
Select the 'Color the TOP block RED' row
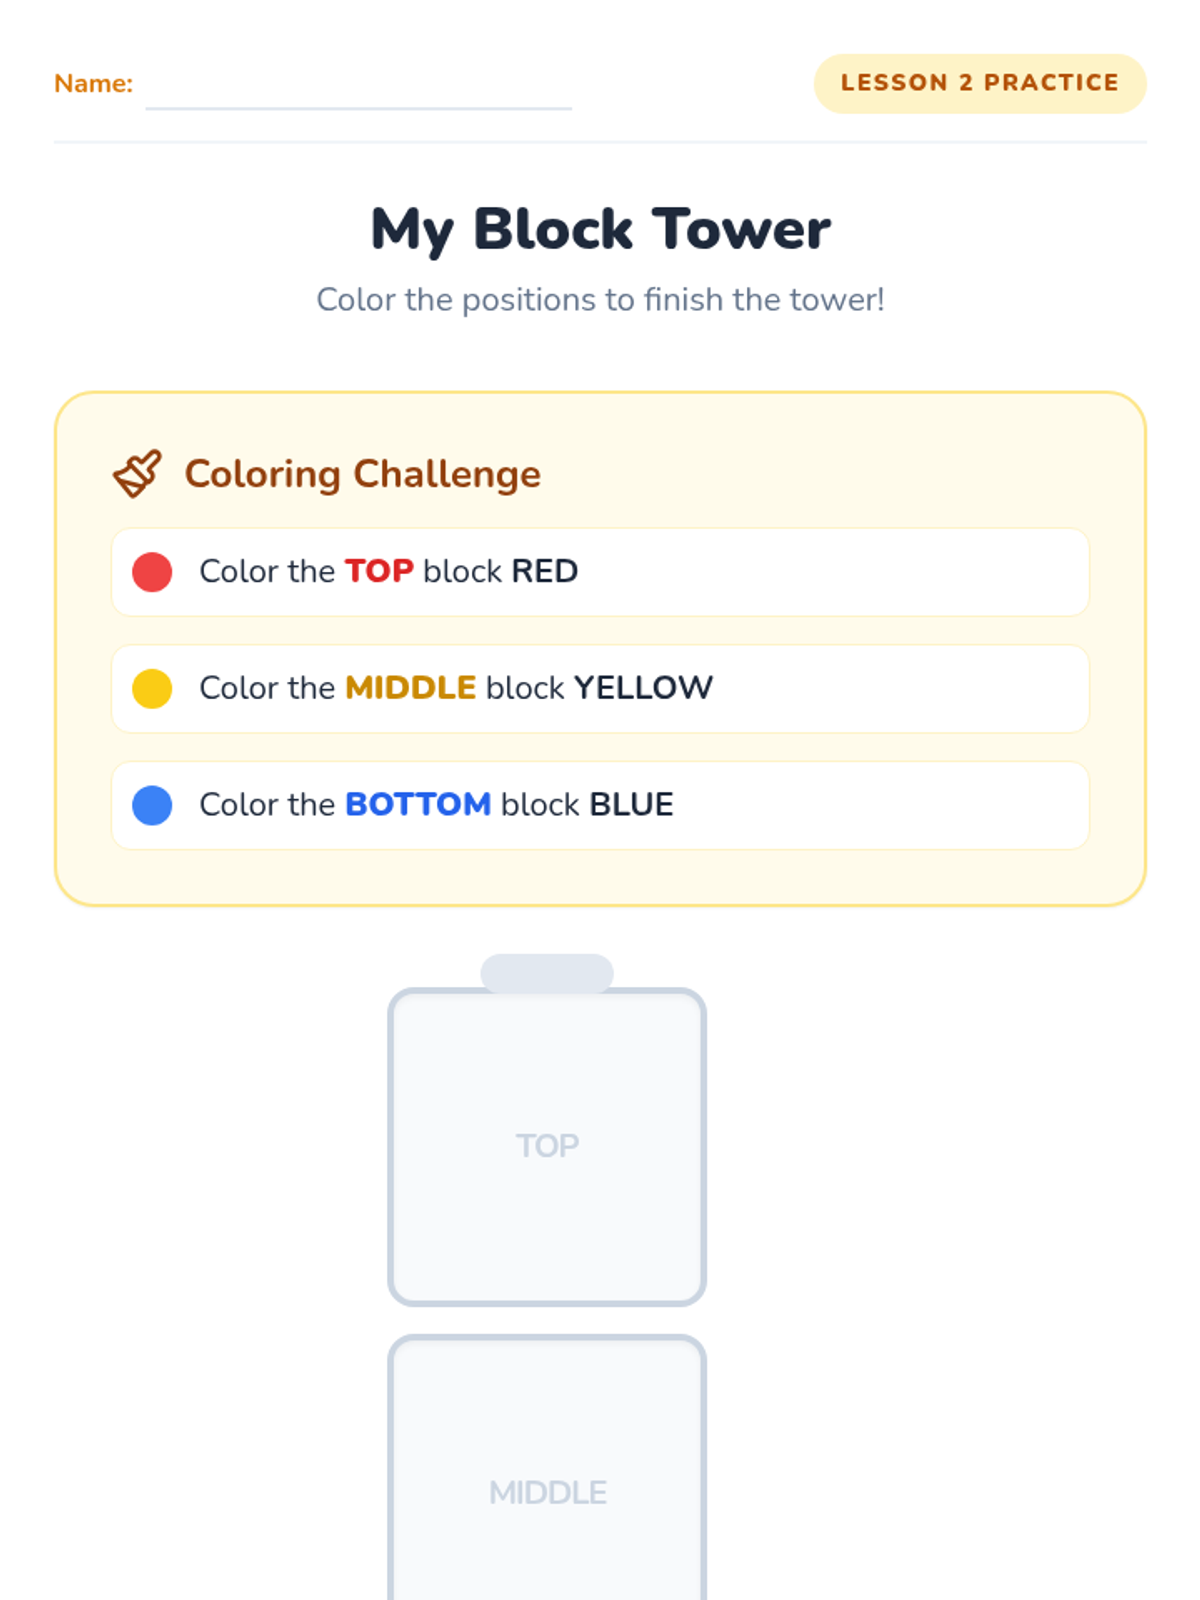[x=600, y=572]
